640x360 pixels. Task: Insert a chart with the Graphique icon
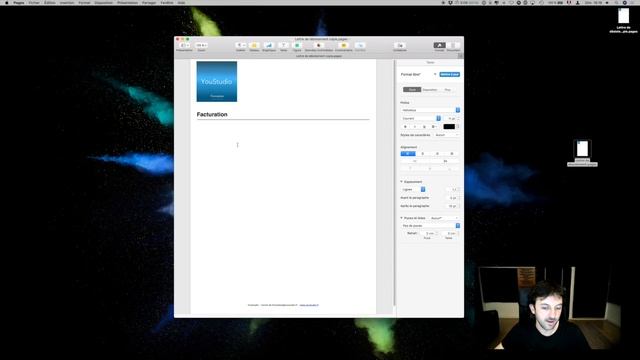tap(269, 45)
